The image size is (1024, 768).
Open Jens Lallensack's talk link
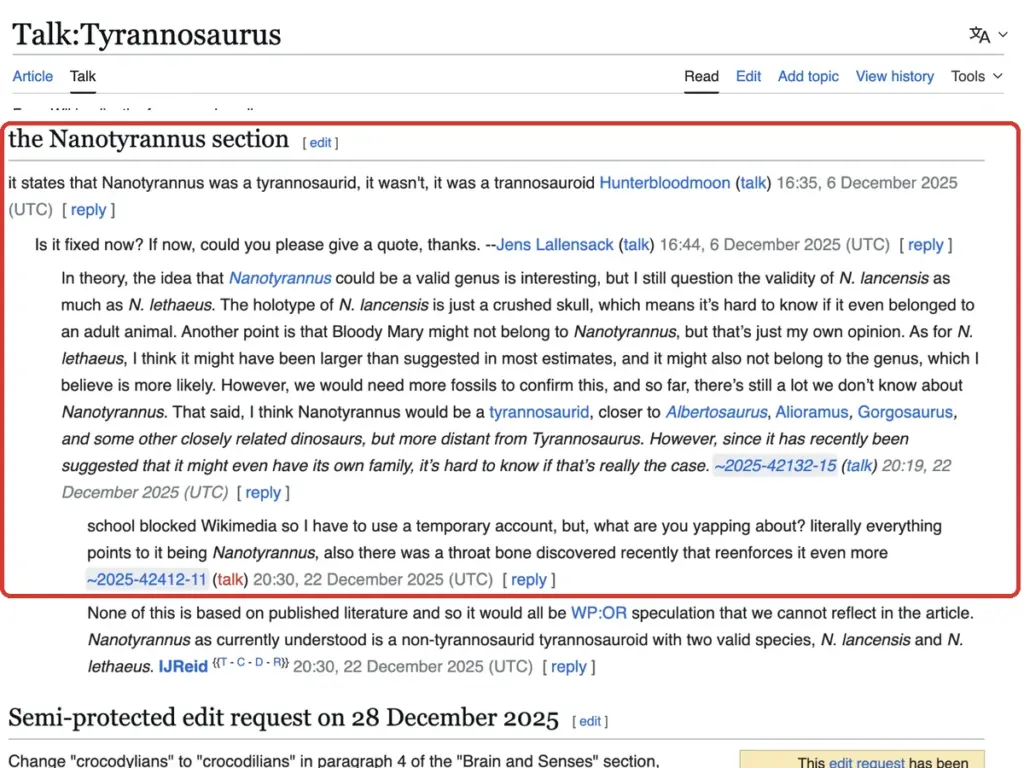[x=636, y=245]
